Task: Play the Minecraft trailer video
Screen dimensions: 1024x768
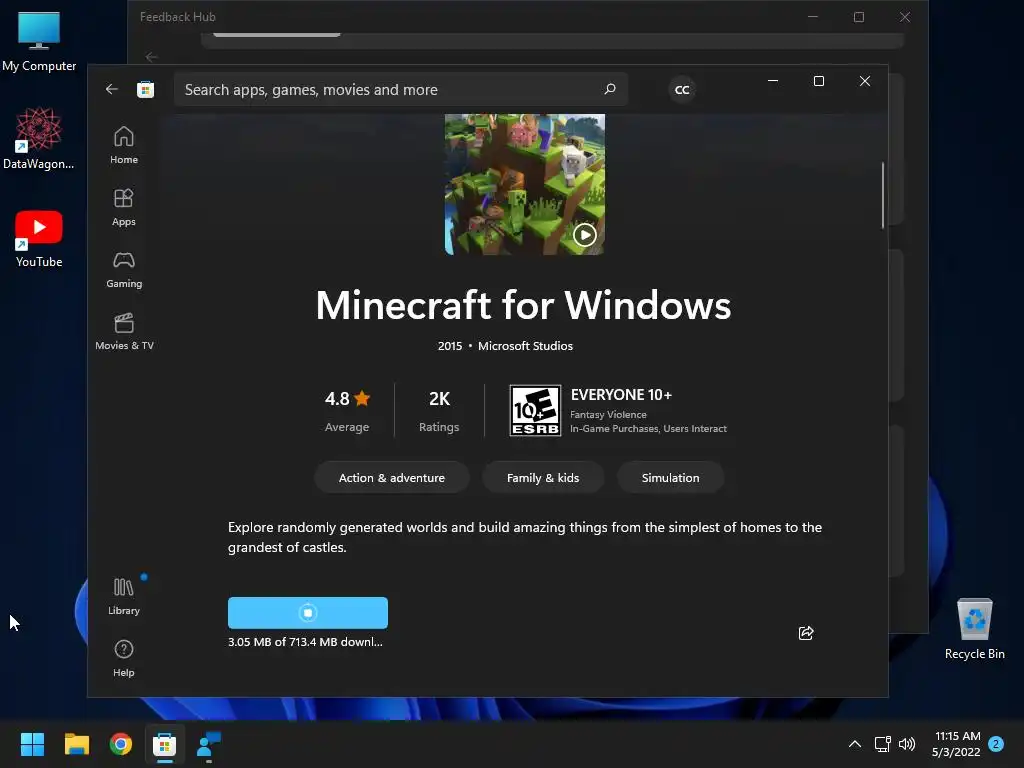Action: [584, 234]
